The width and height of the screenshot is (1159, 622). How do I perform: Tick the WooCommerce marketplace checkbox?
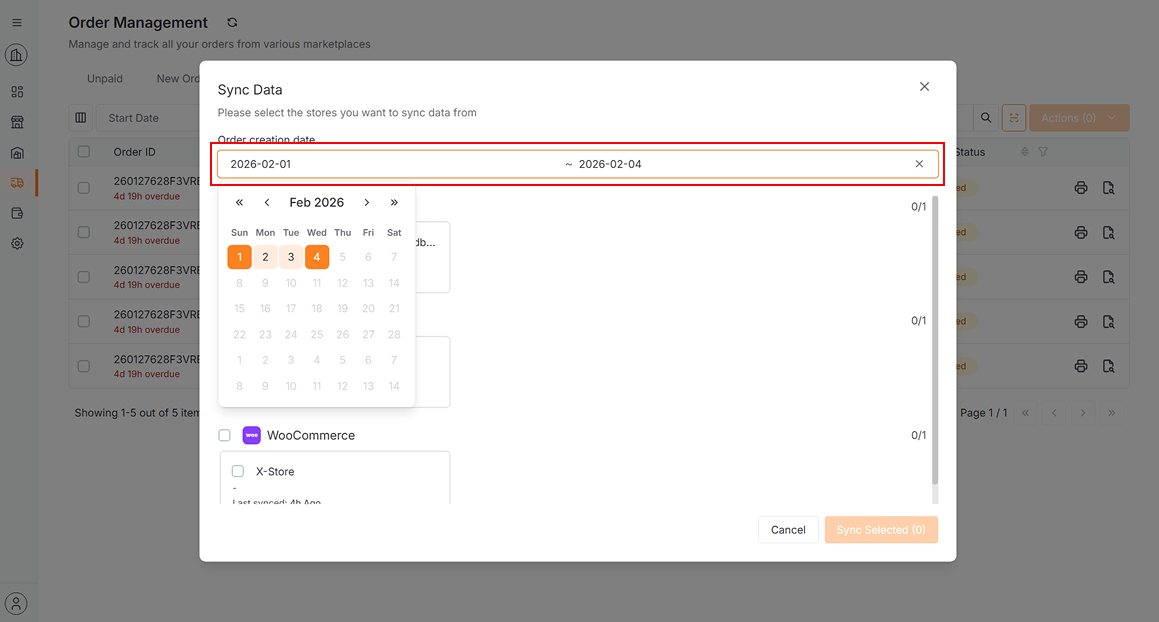click(x=224, y=434)
